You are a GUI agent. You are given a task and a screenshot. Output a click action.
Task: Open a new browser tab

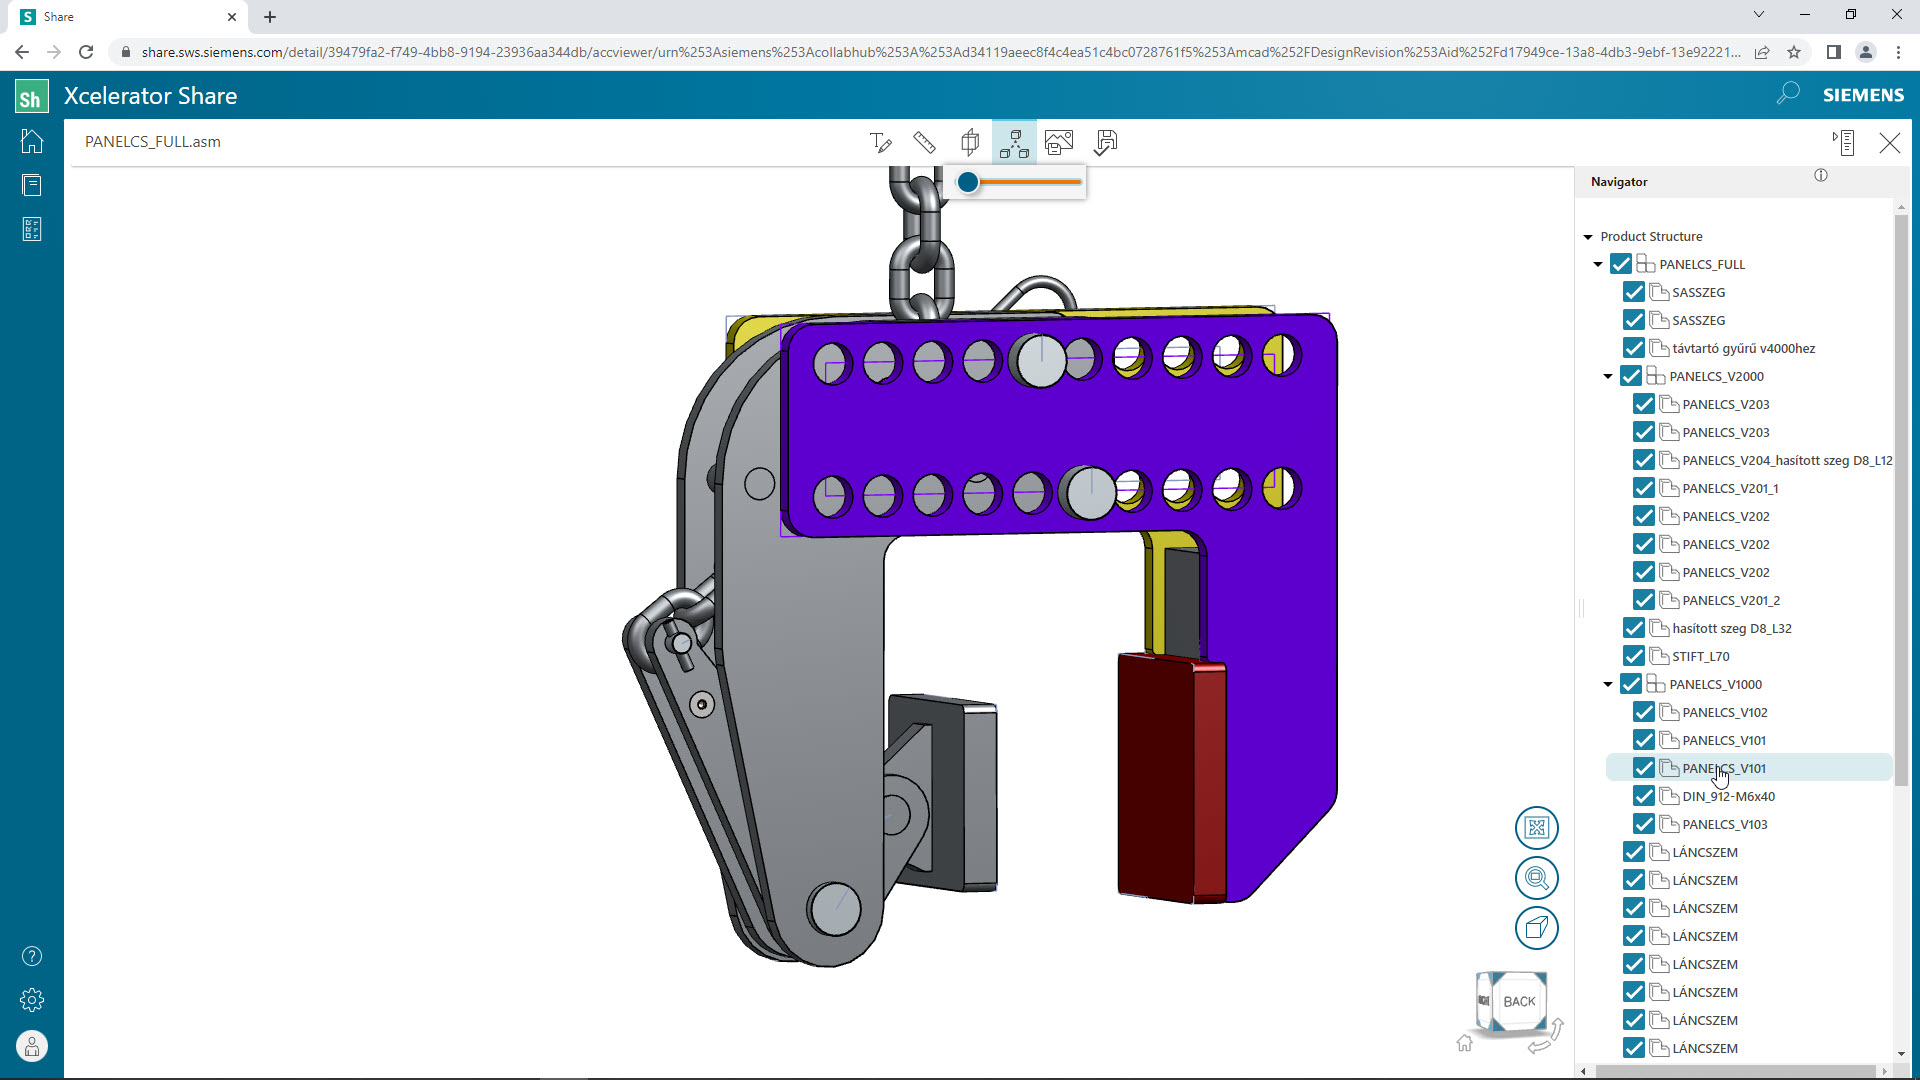click(x=270, y=17)
